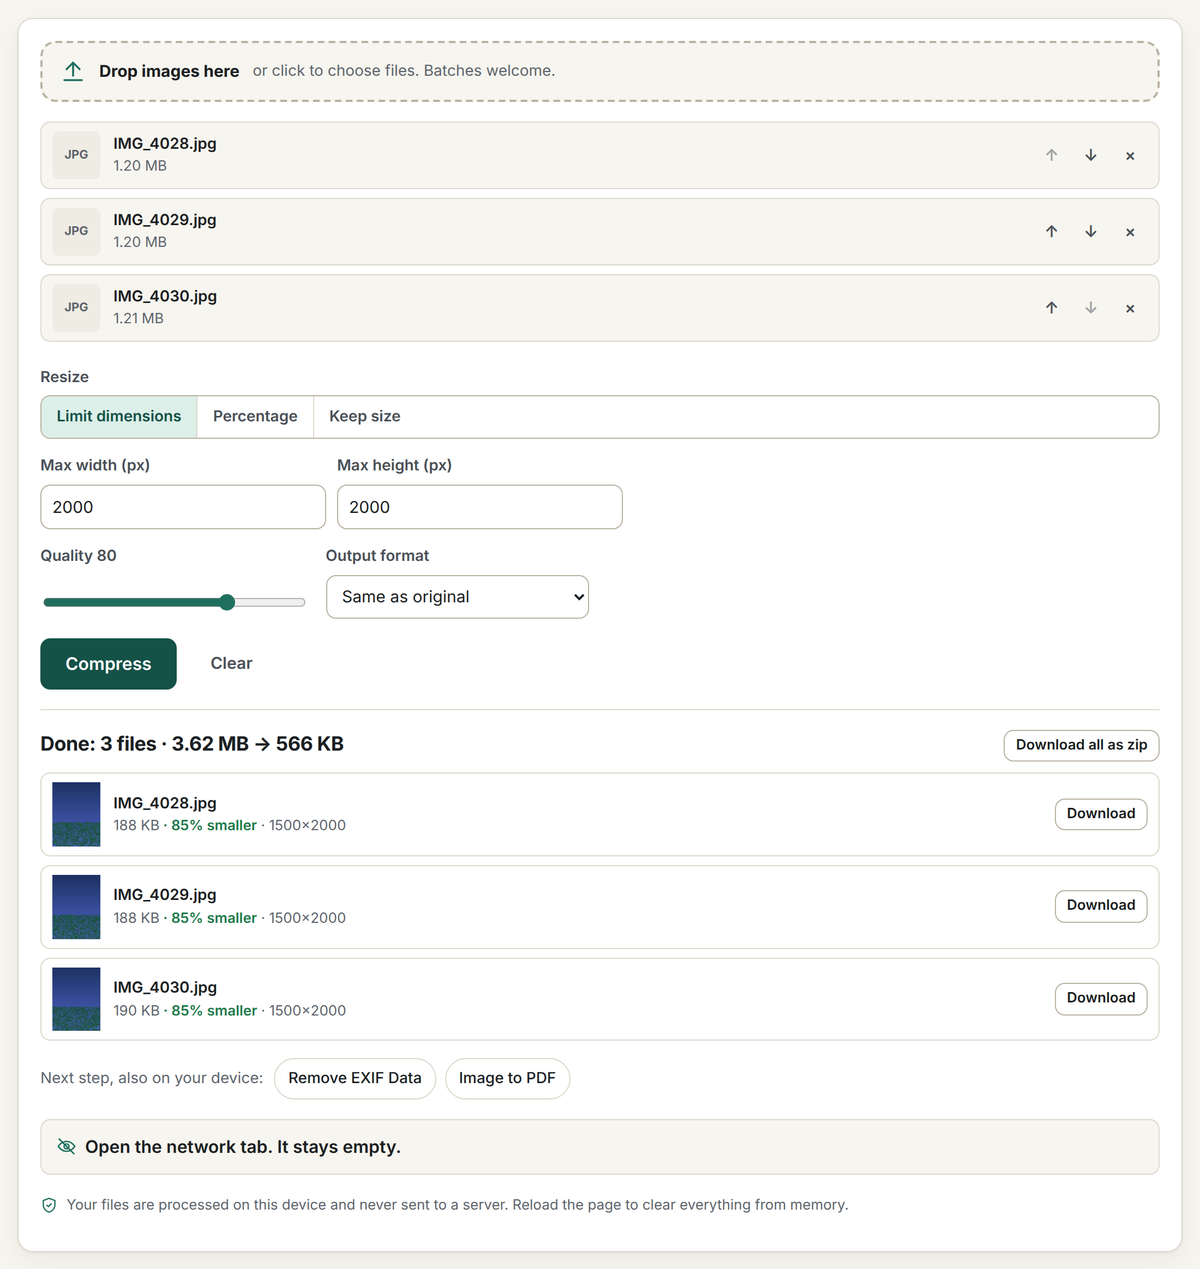Screen dimensions: 1200x1269
Task: Click the JPG badge of IMG_4030.jpg
Action: tap(76, 308)
